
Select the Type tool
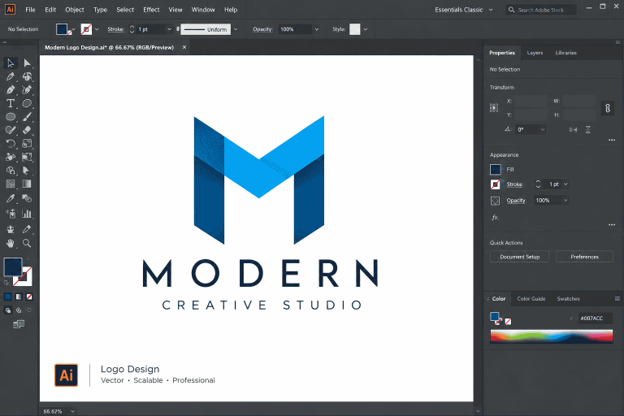click(10, 104)
